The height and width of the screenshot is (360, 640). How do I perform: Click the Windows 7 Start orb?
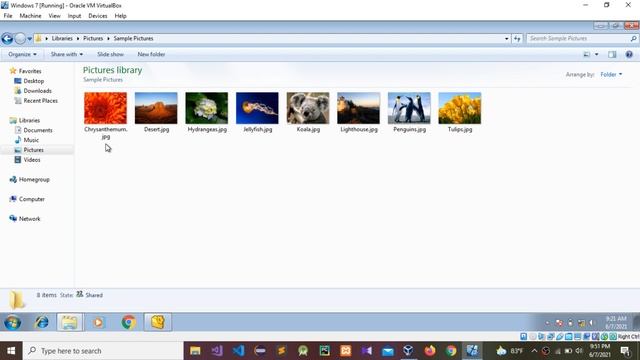(13, 322)
